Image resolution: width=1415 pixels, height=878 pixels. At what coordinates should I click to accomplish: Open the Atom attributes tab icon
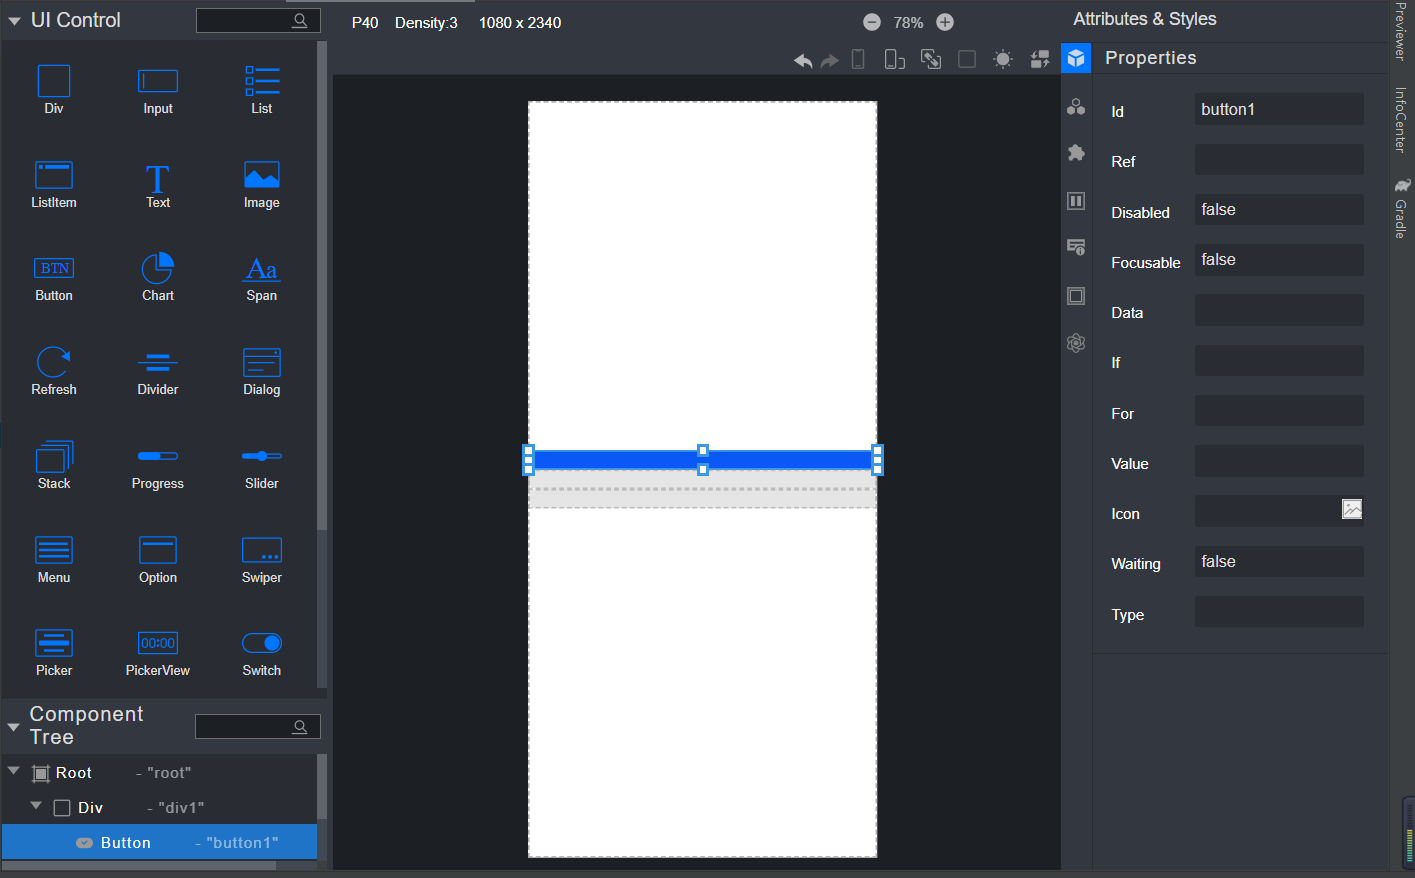(x=1076, y=343)
